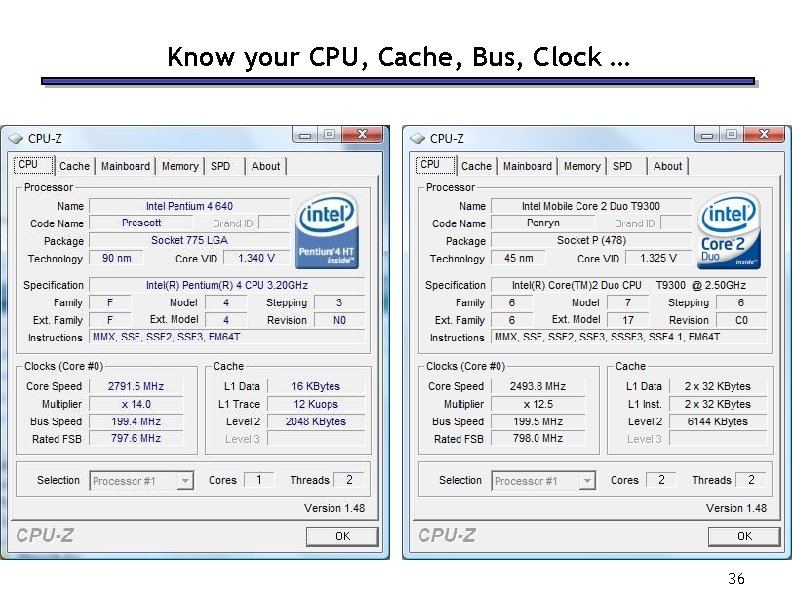
Task: Click the 45 nm technology value
Action: [518, 258]
